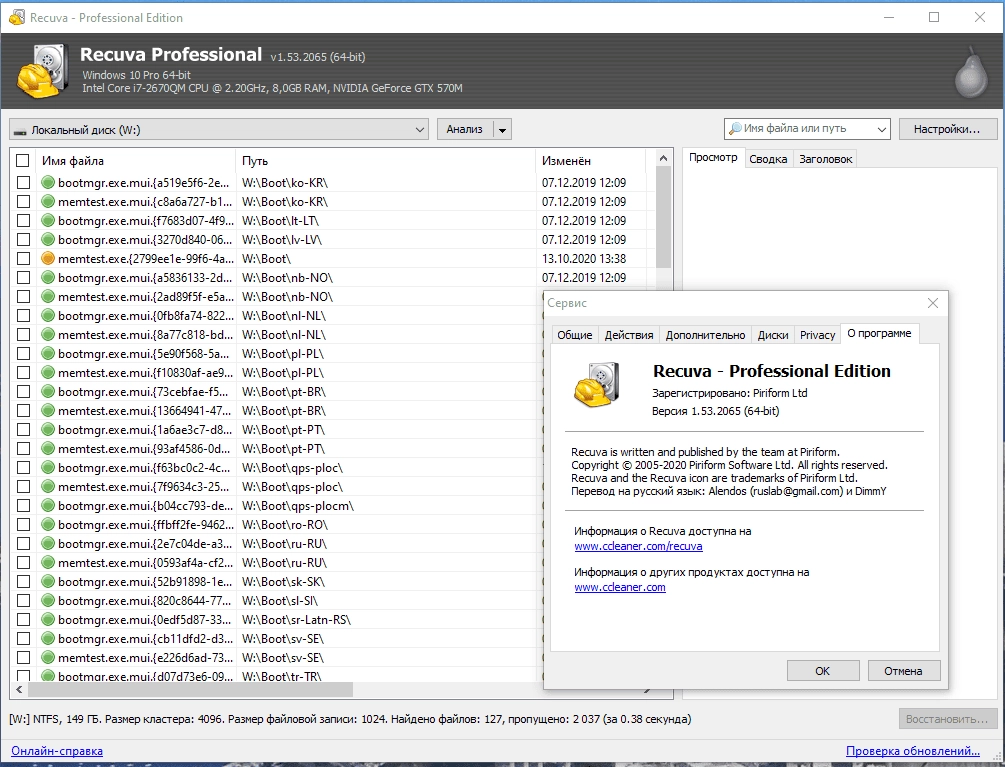Click the Recuva icon in title bar

pos(17,17)
